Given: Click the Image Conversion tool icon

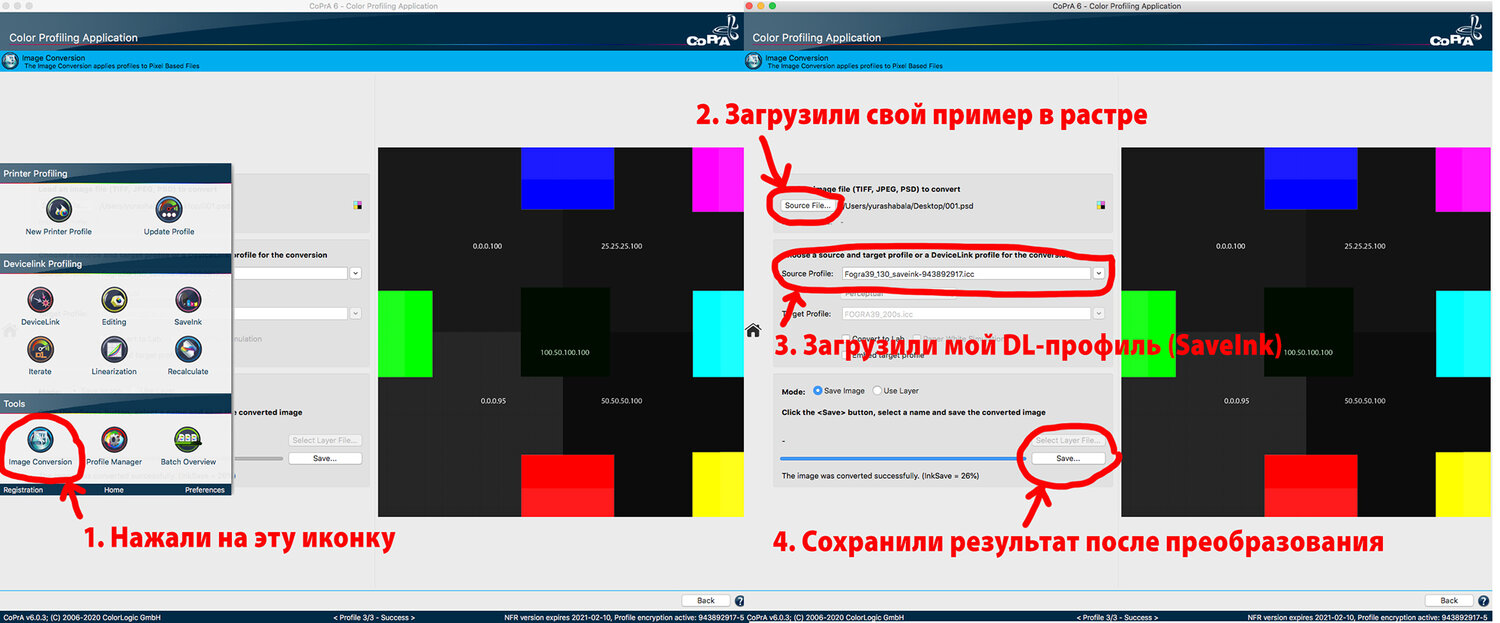Looking at the screenshot, I should click(x=40, y=440).
